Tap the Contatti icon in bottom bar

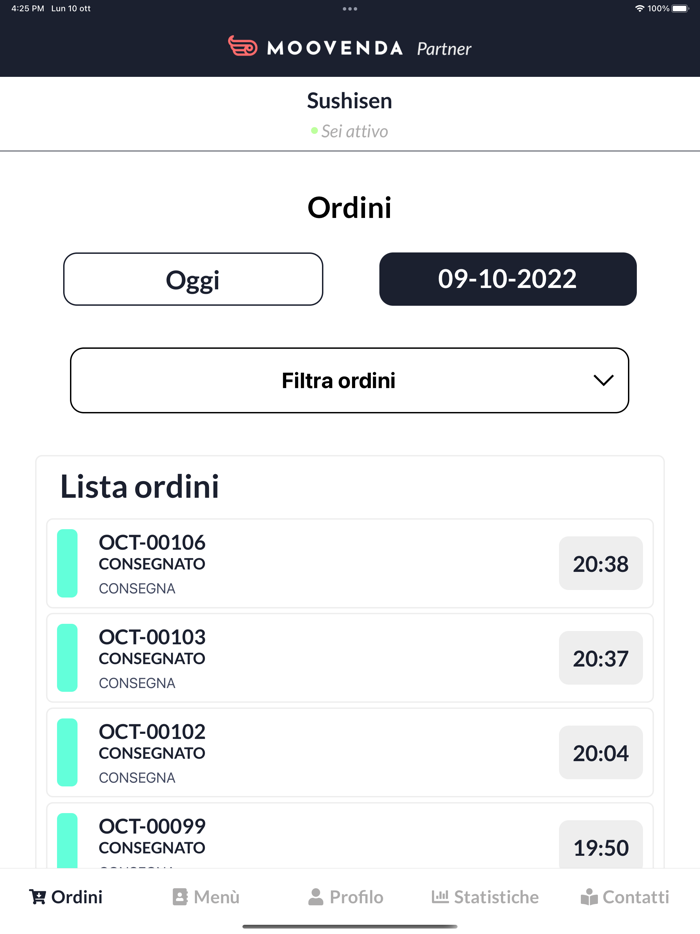tap(589, 897)
